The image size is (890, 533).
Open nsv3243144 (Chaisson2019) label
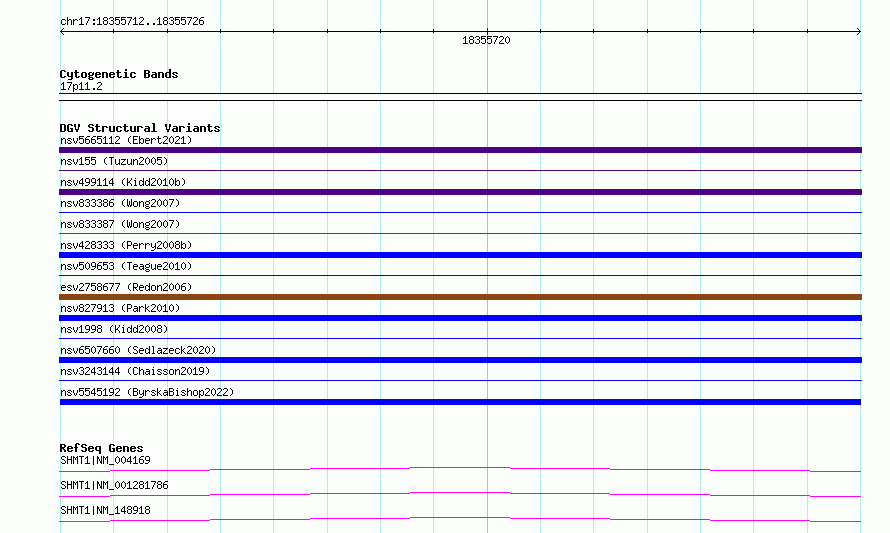tap(135, 371)
